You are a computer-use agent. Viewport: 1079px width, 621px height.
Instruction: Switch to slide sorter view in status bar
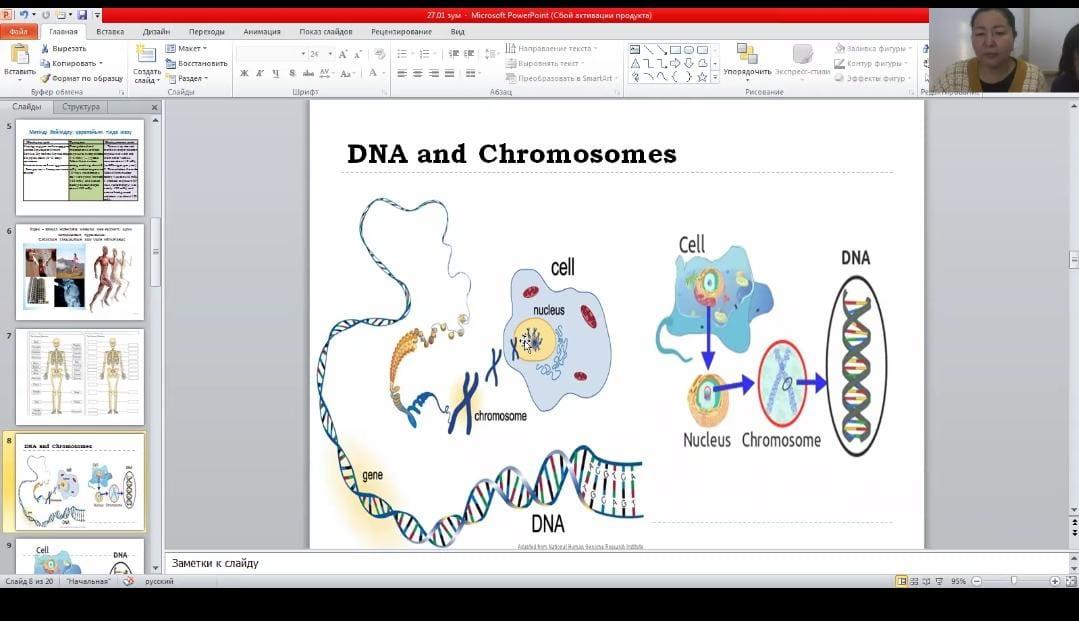click(x=914, y=582)
